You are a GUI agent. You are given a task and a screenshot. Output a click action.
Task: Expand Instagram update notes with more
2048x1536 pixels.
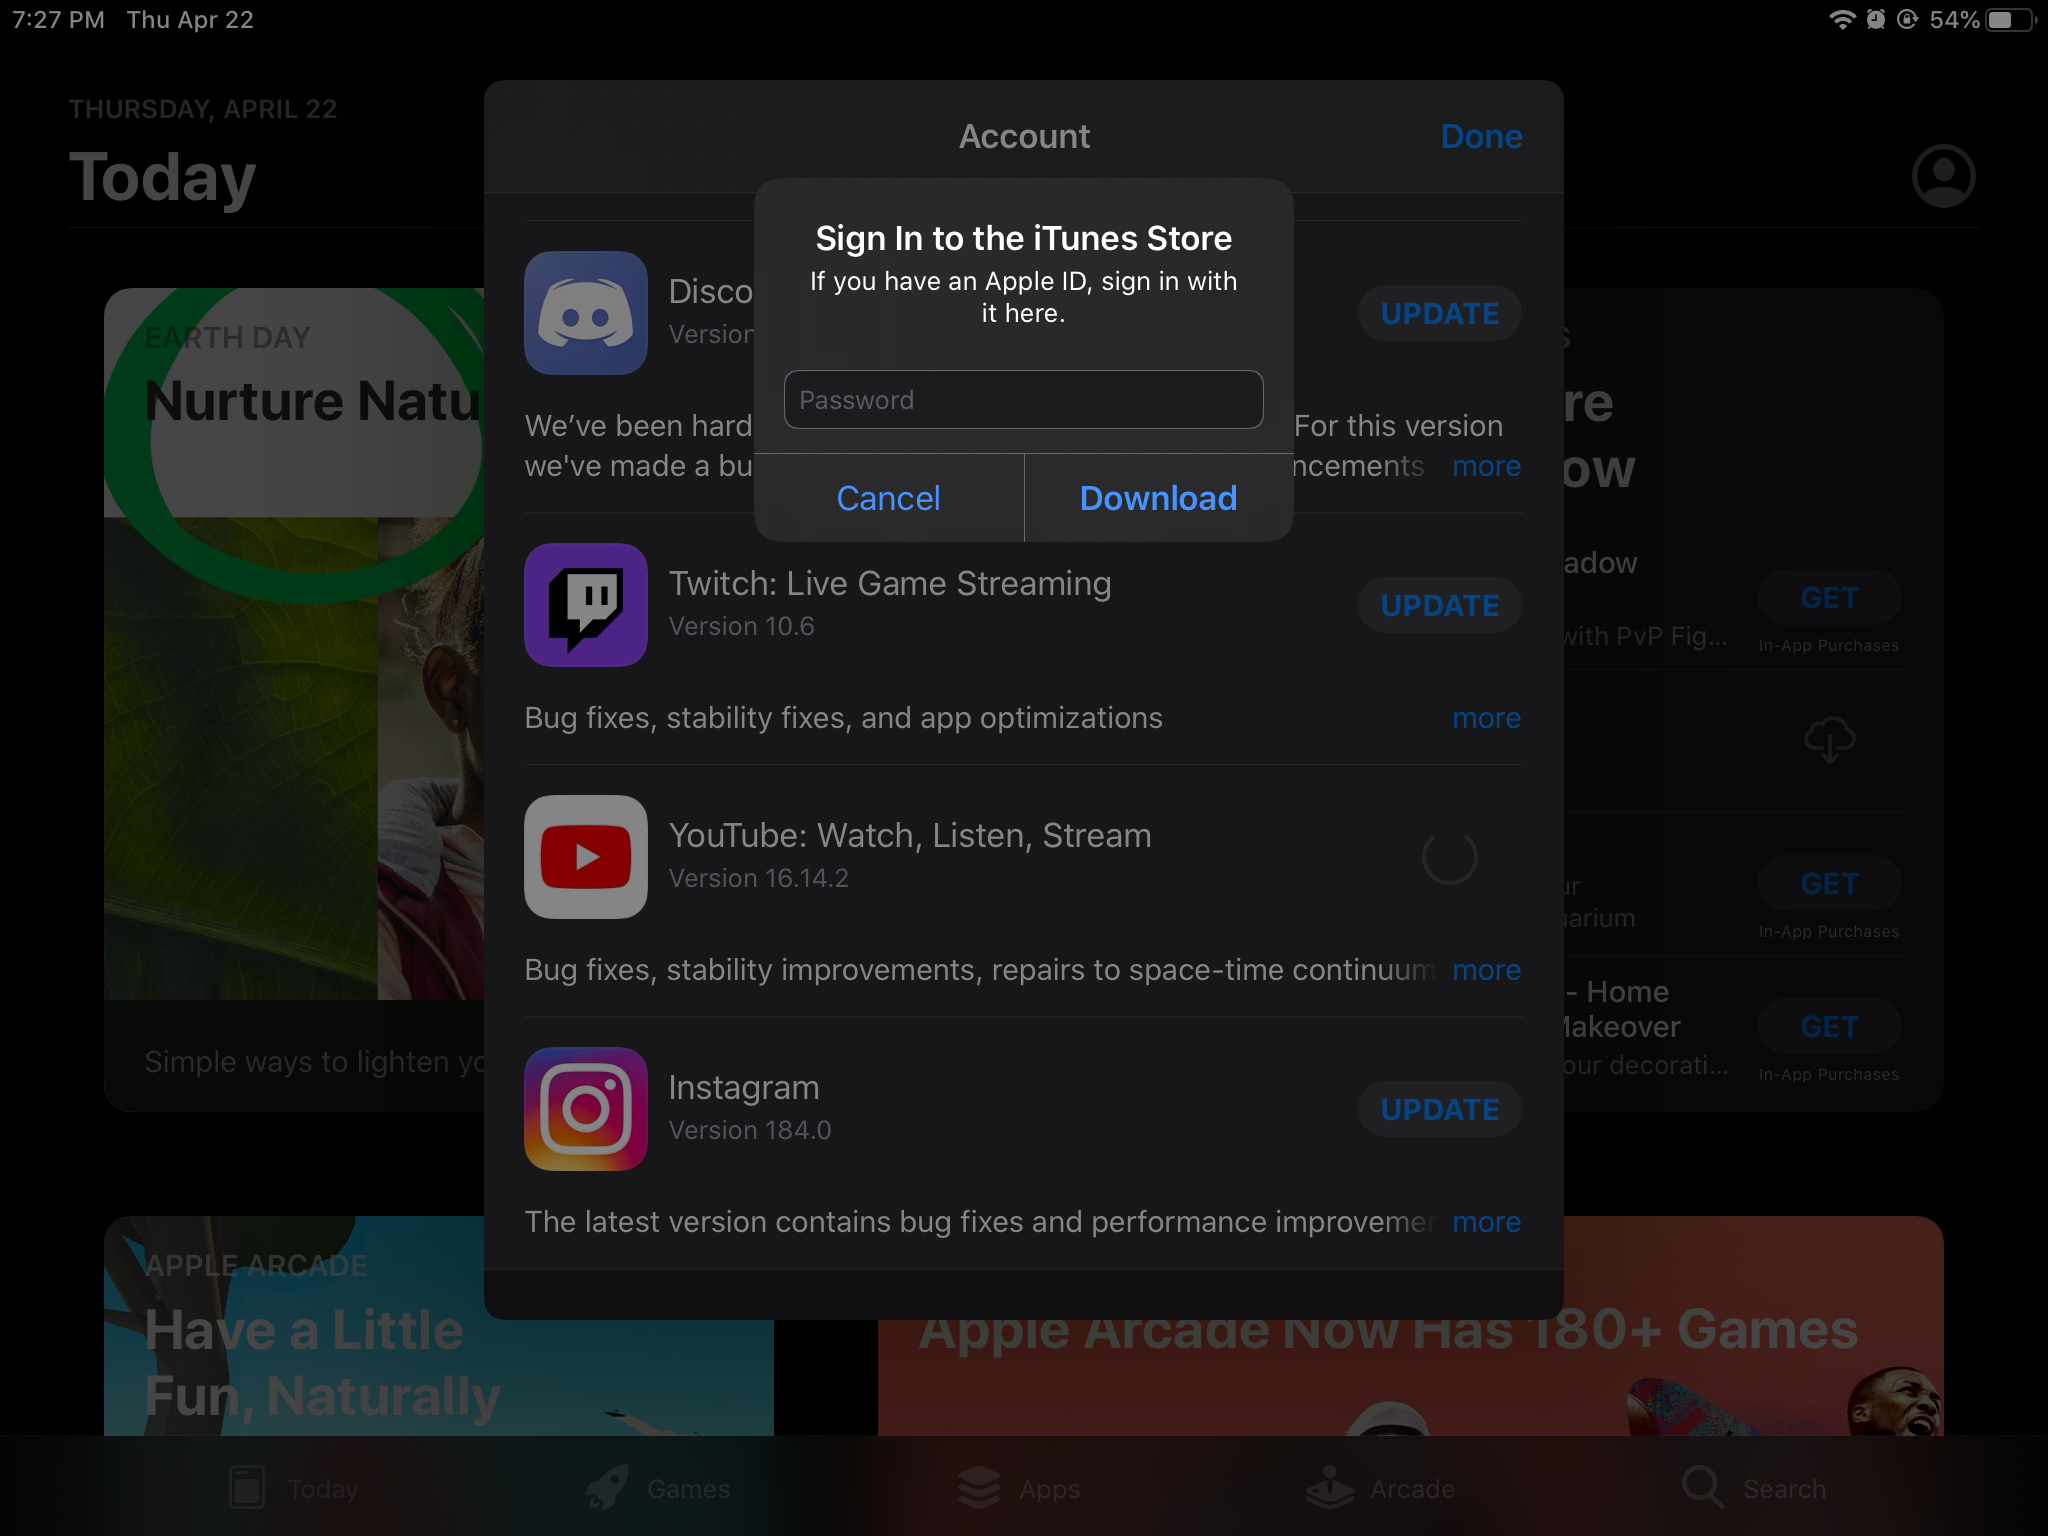pos(1486,1222)
